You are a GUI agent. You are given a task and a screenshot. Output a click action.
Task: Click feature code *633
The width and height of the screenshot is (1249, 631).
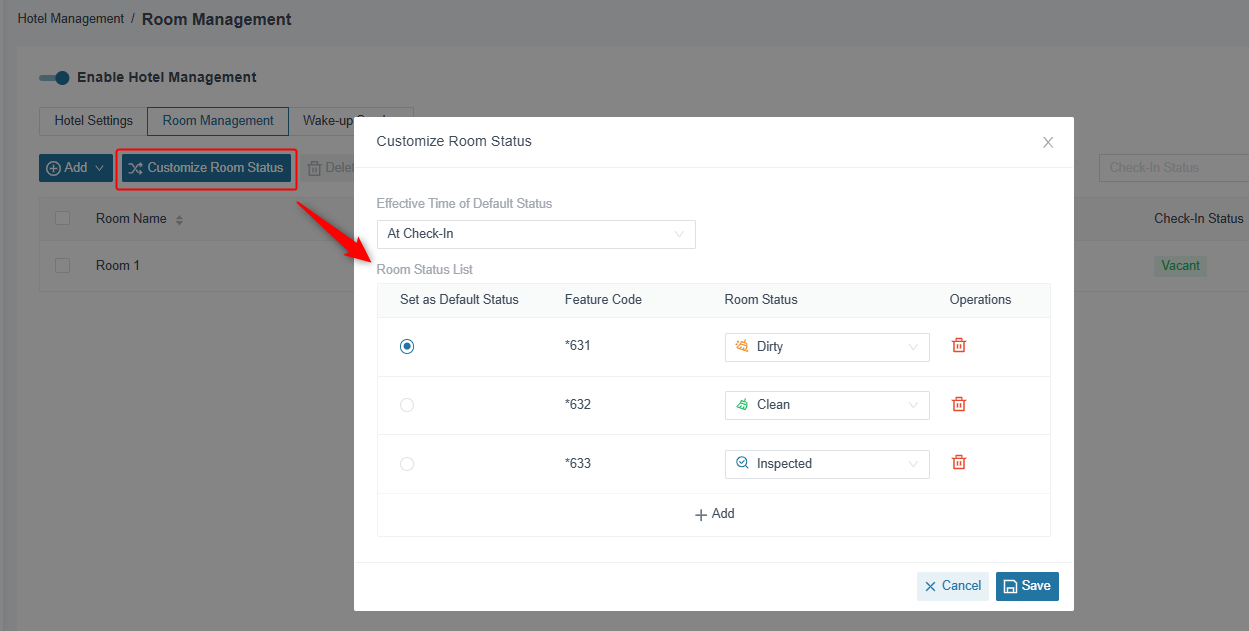click(578, 464)
